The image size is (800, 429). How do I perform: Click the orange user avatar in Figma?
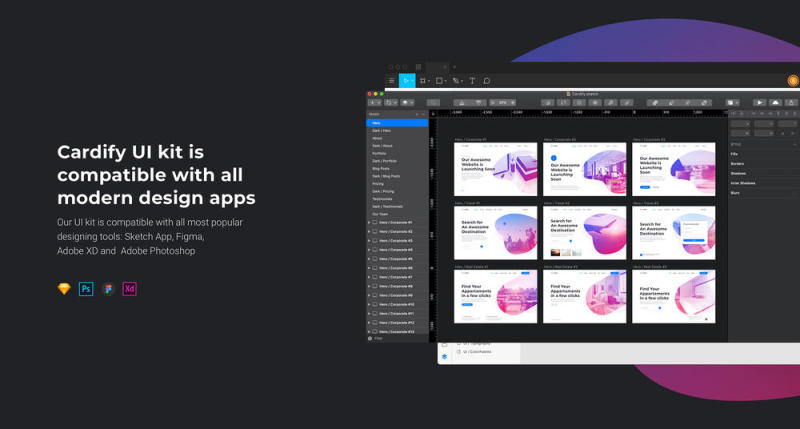coord(793,81)
